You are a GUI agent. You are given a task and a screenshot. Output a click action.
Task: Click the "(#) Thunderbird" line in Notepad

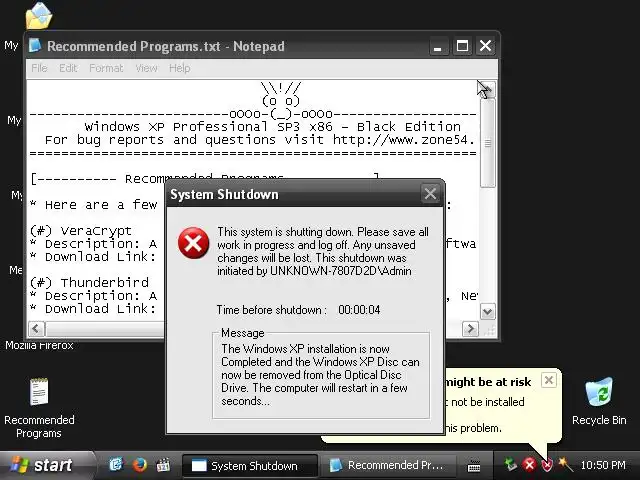pyautogui.click(x=89, y=282)
